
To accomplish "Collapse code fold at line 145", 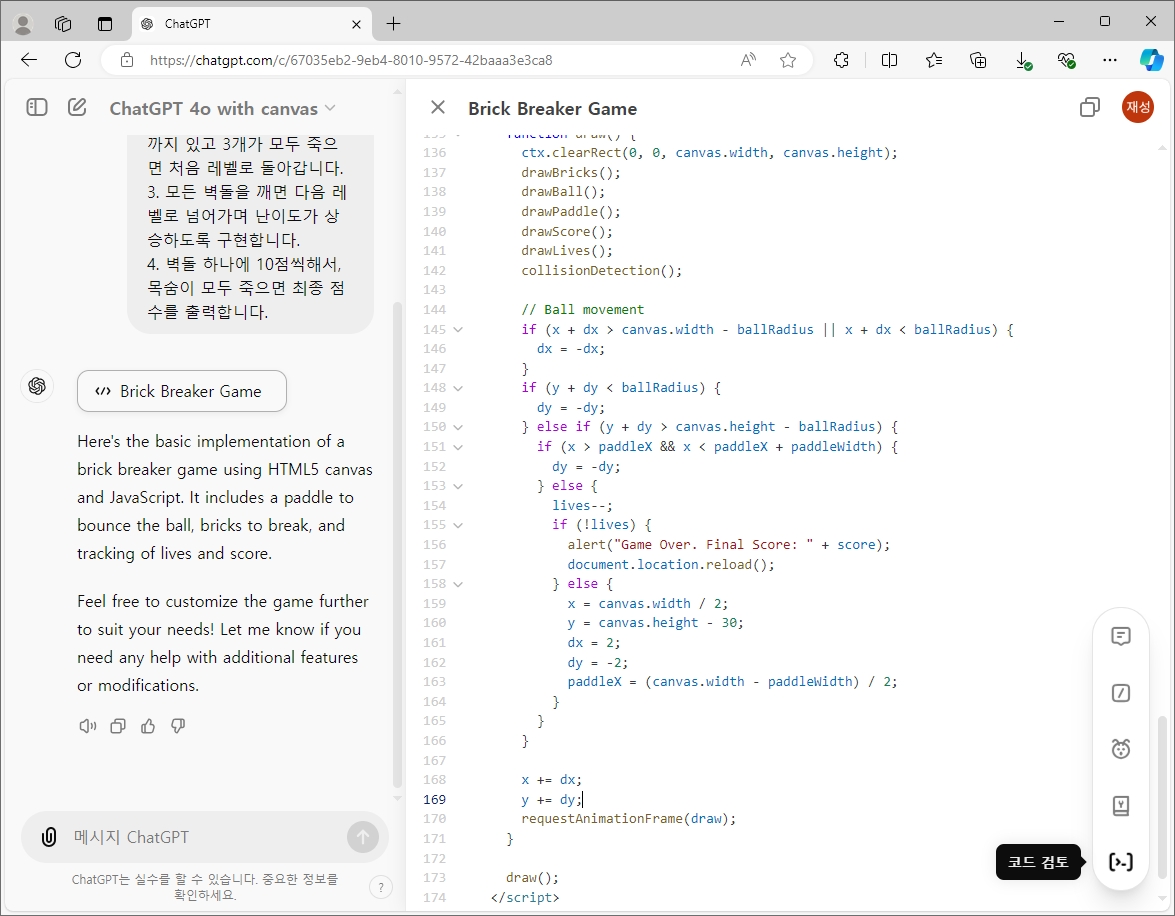I will [x=458, y=330].
